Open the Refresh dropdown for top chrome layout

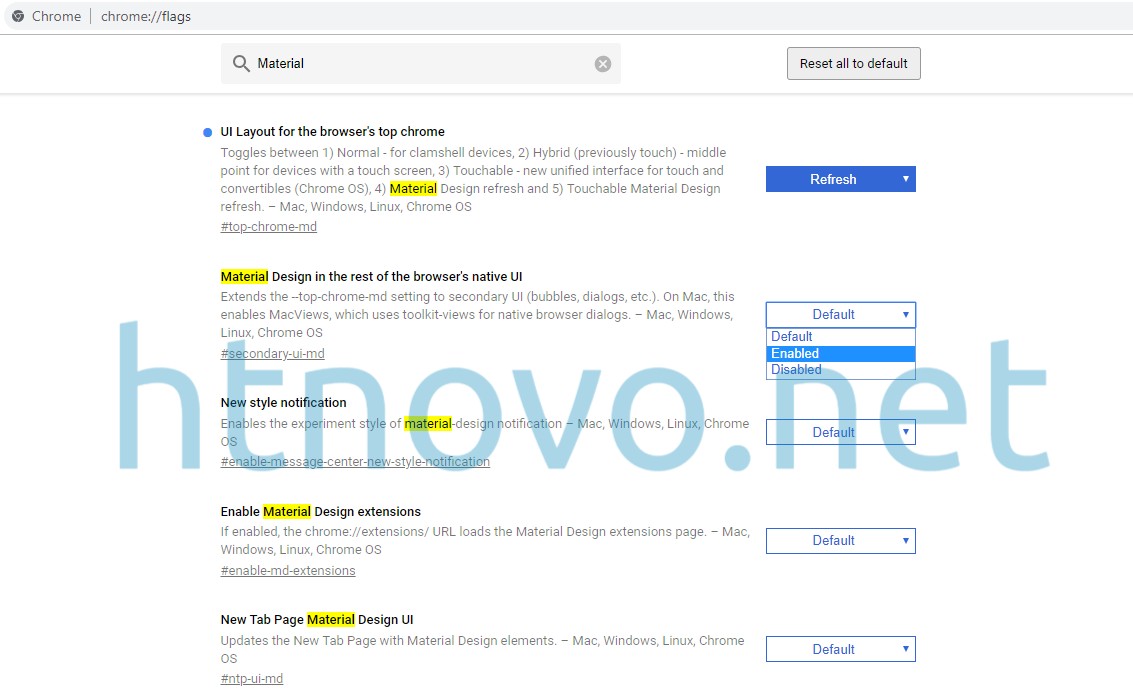click(x=840, y=179)
